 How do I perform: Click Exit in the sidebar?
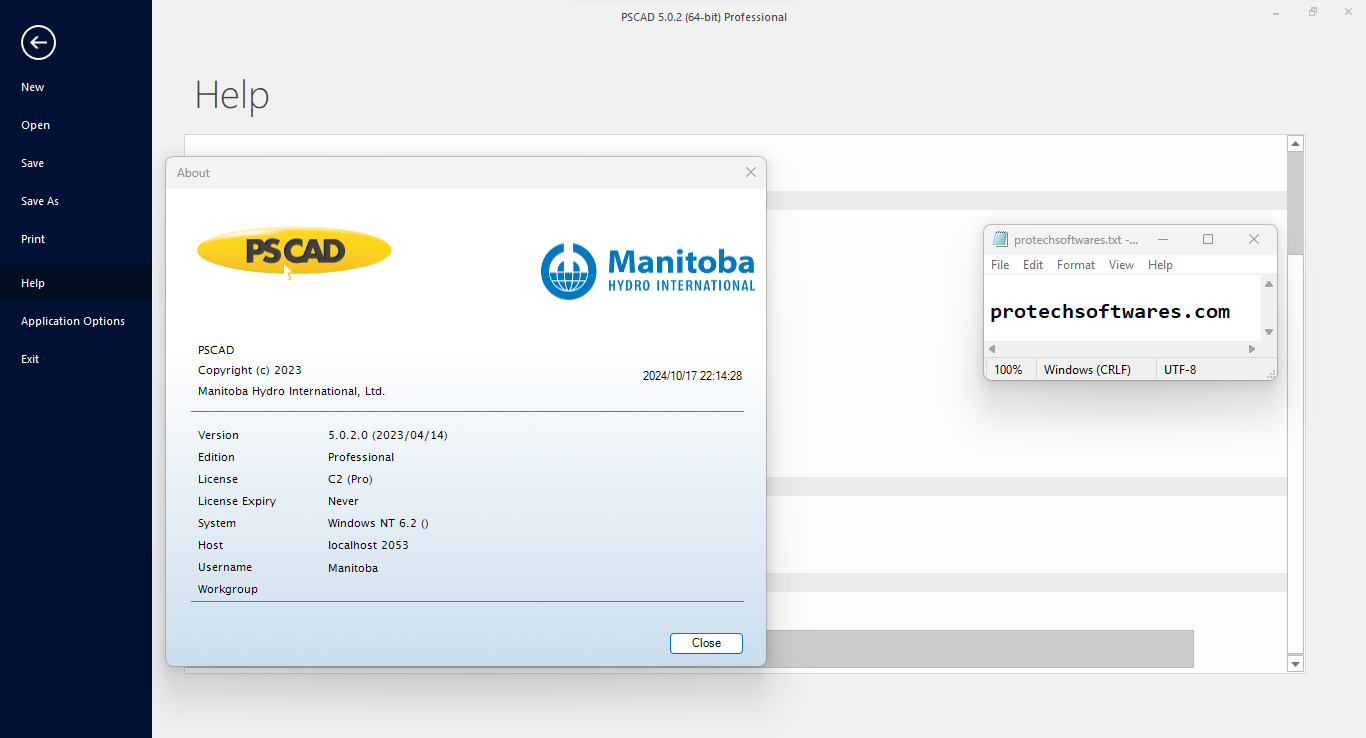(x=30, y=359)
